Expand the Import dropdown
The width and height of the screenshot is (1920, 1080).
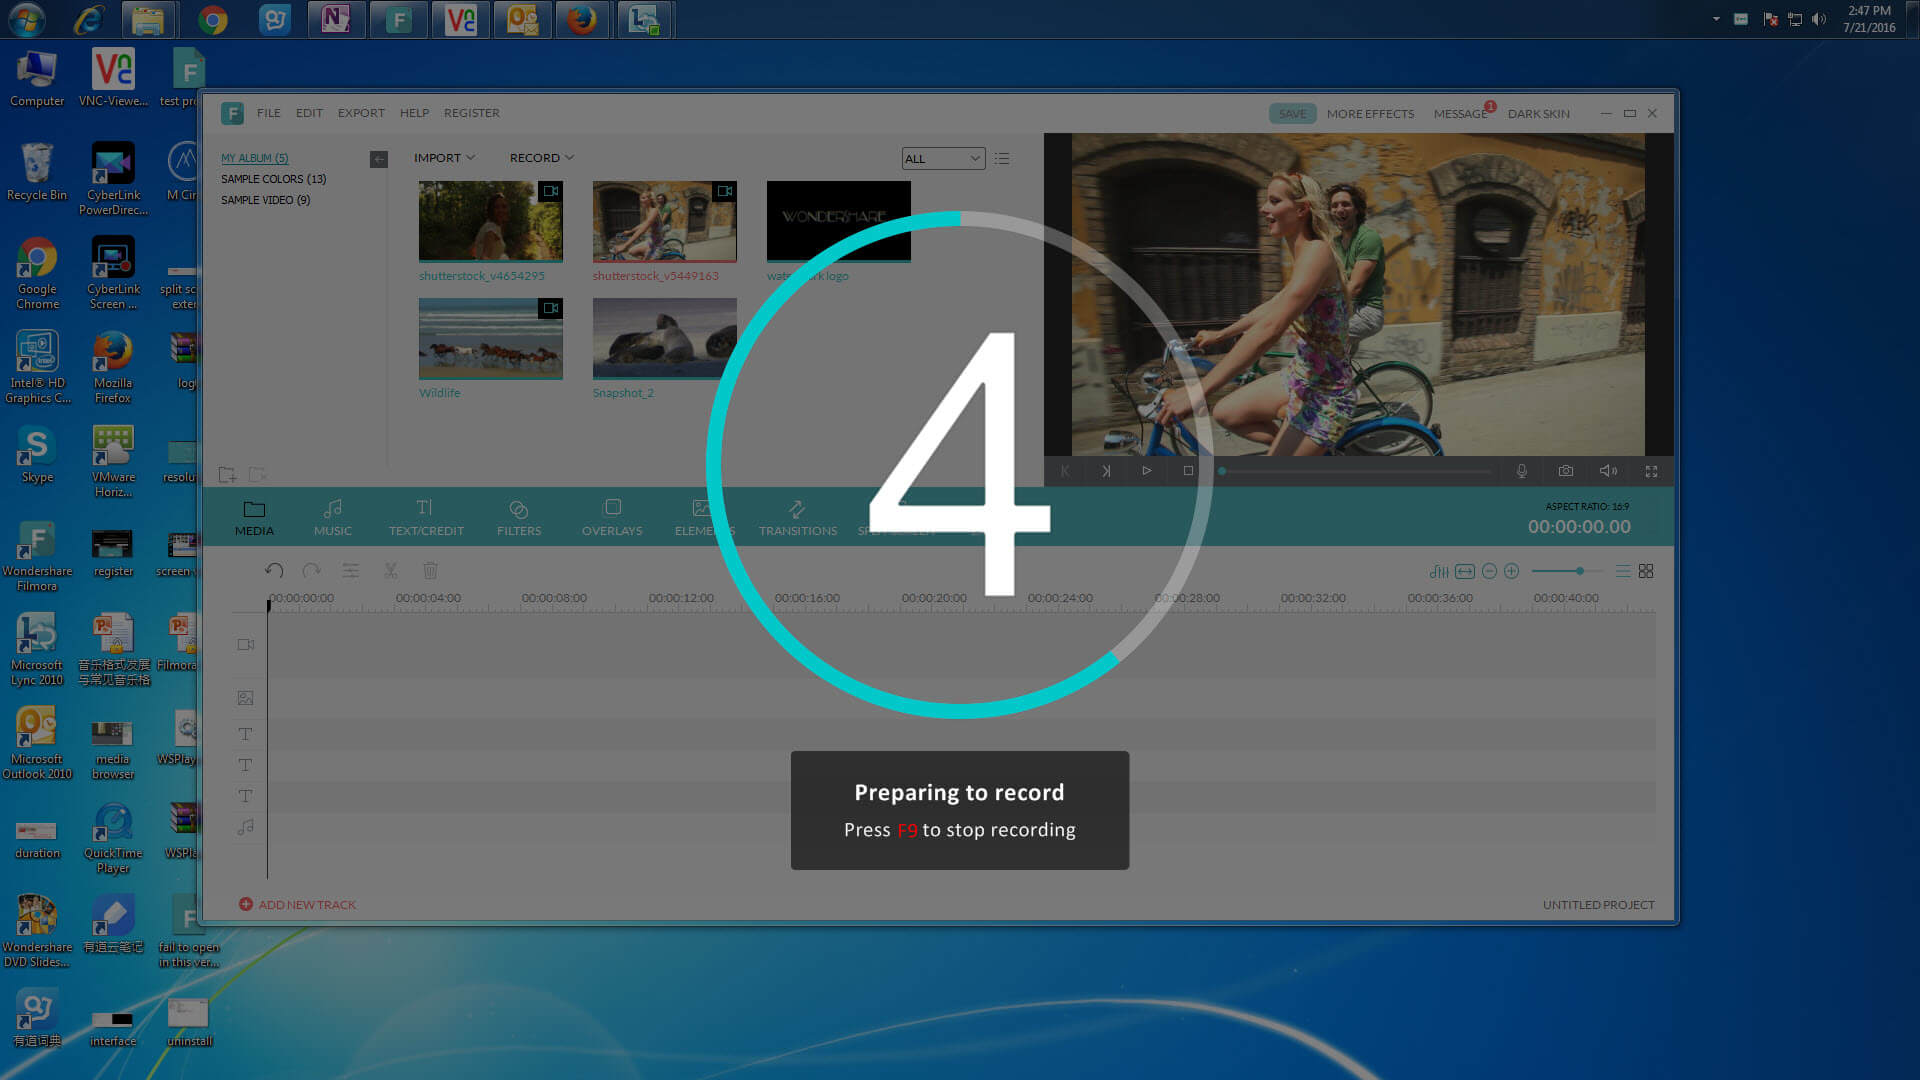click(x=444, y=158)
